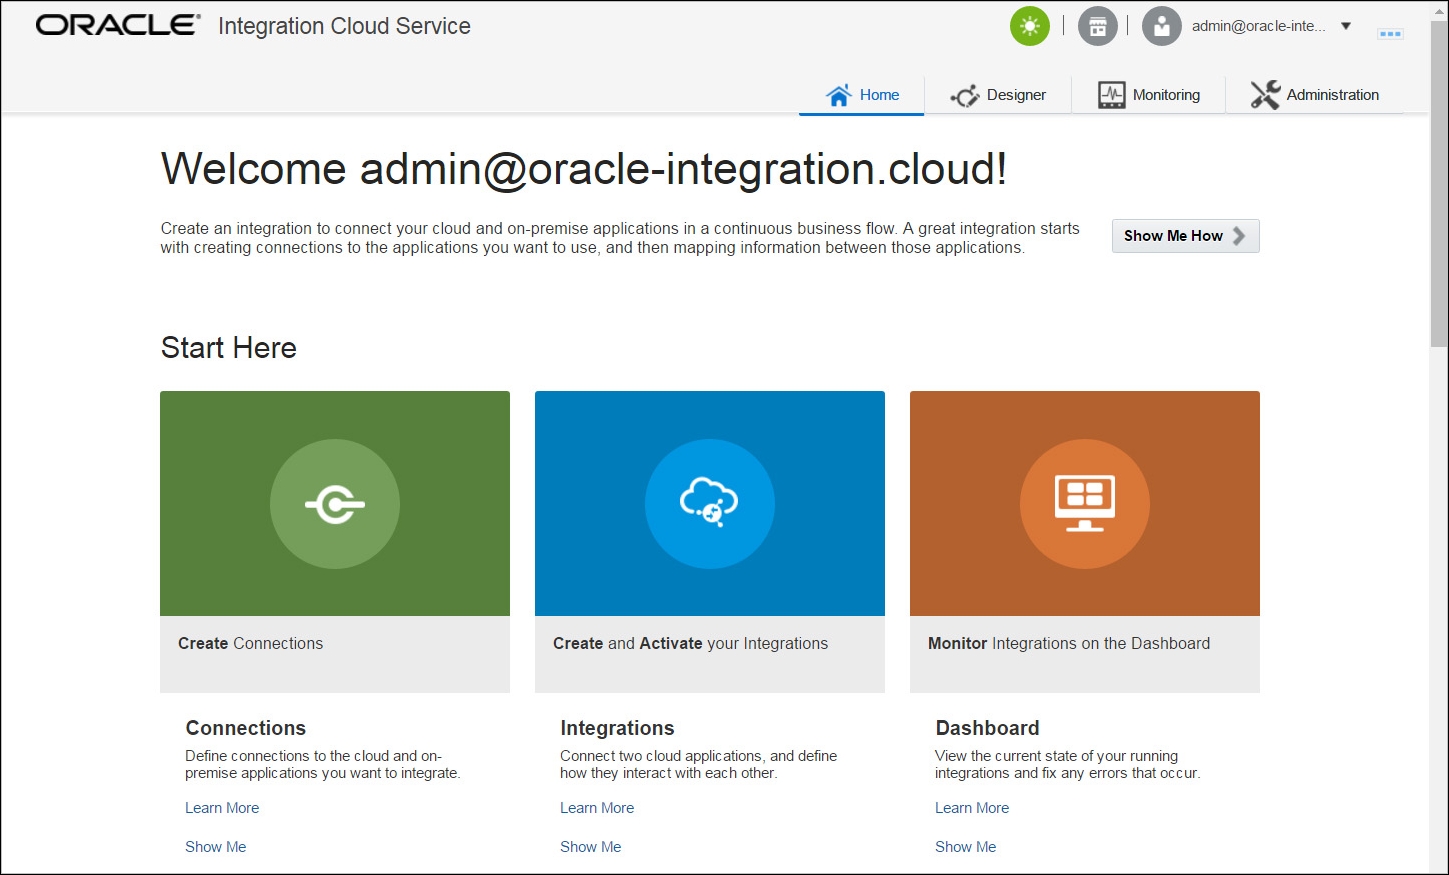
Task: Open the Home tab
Action: [862, 95]
